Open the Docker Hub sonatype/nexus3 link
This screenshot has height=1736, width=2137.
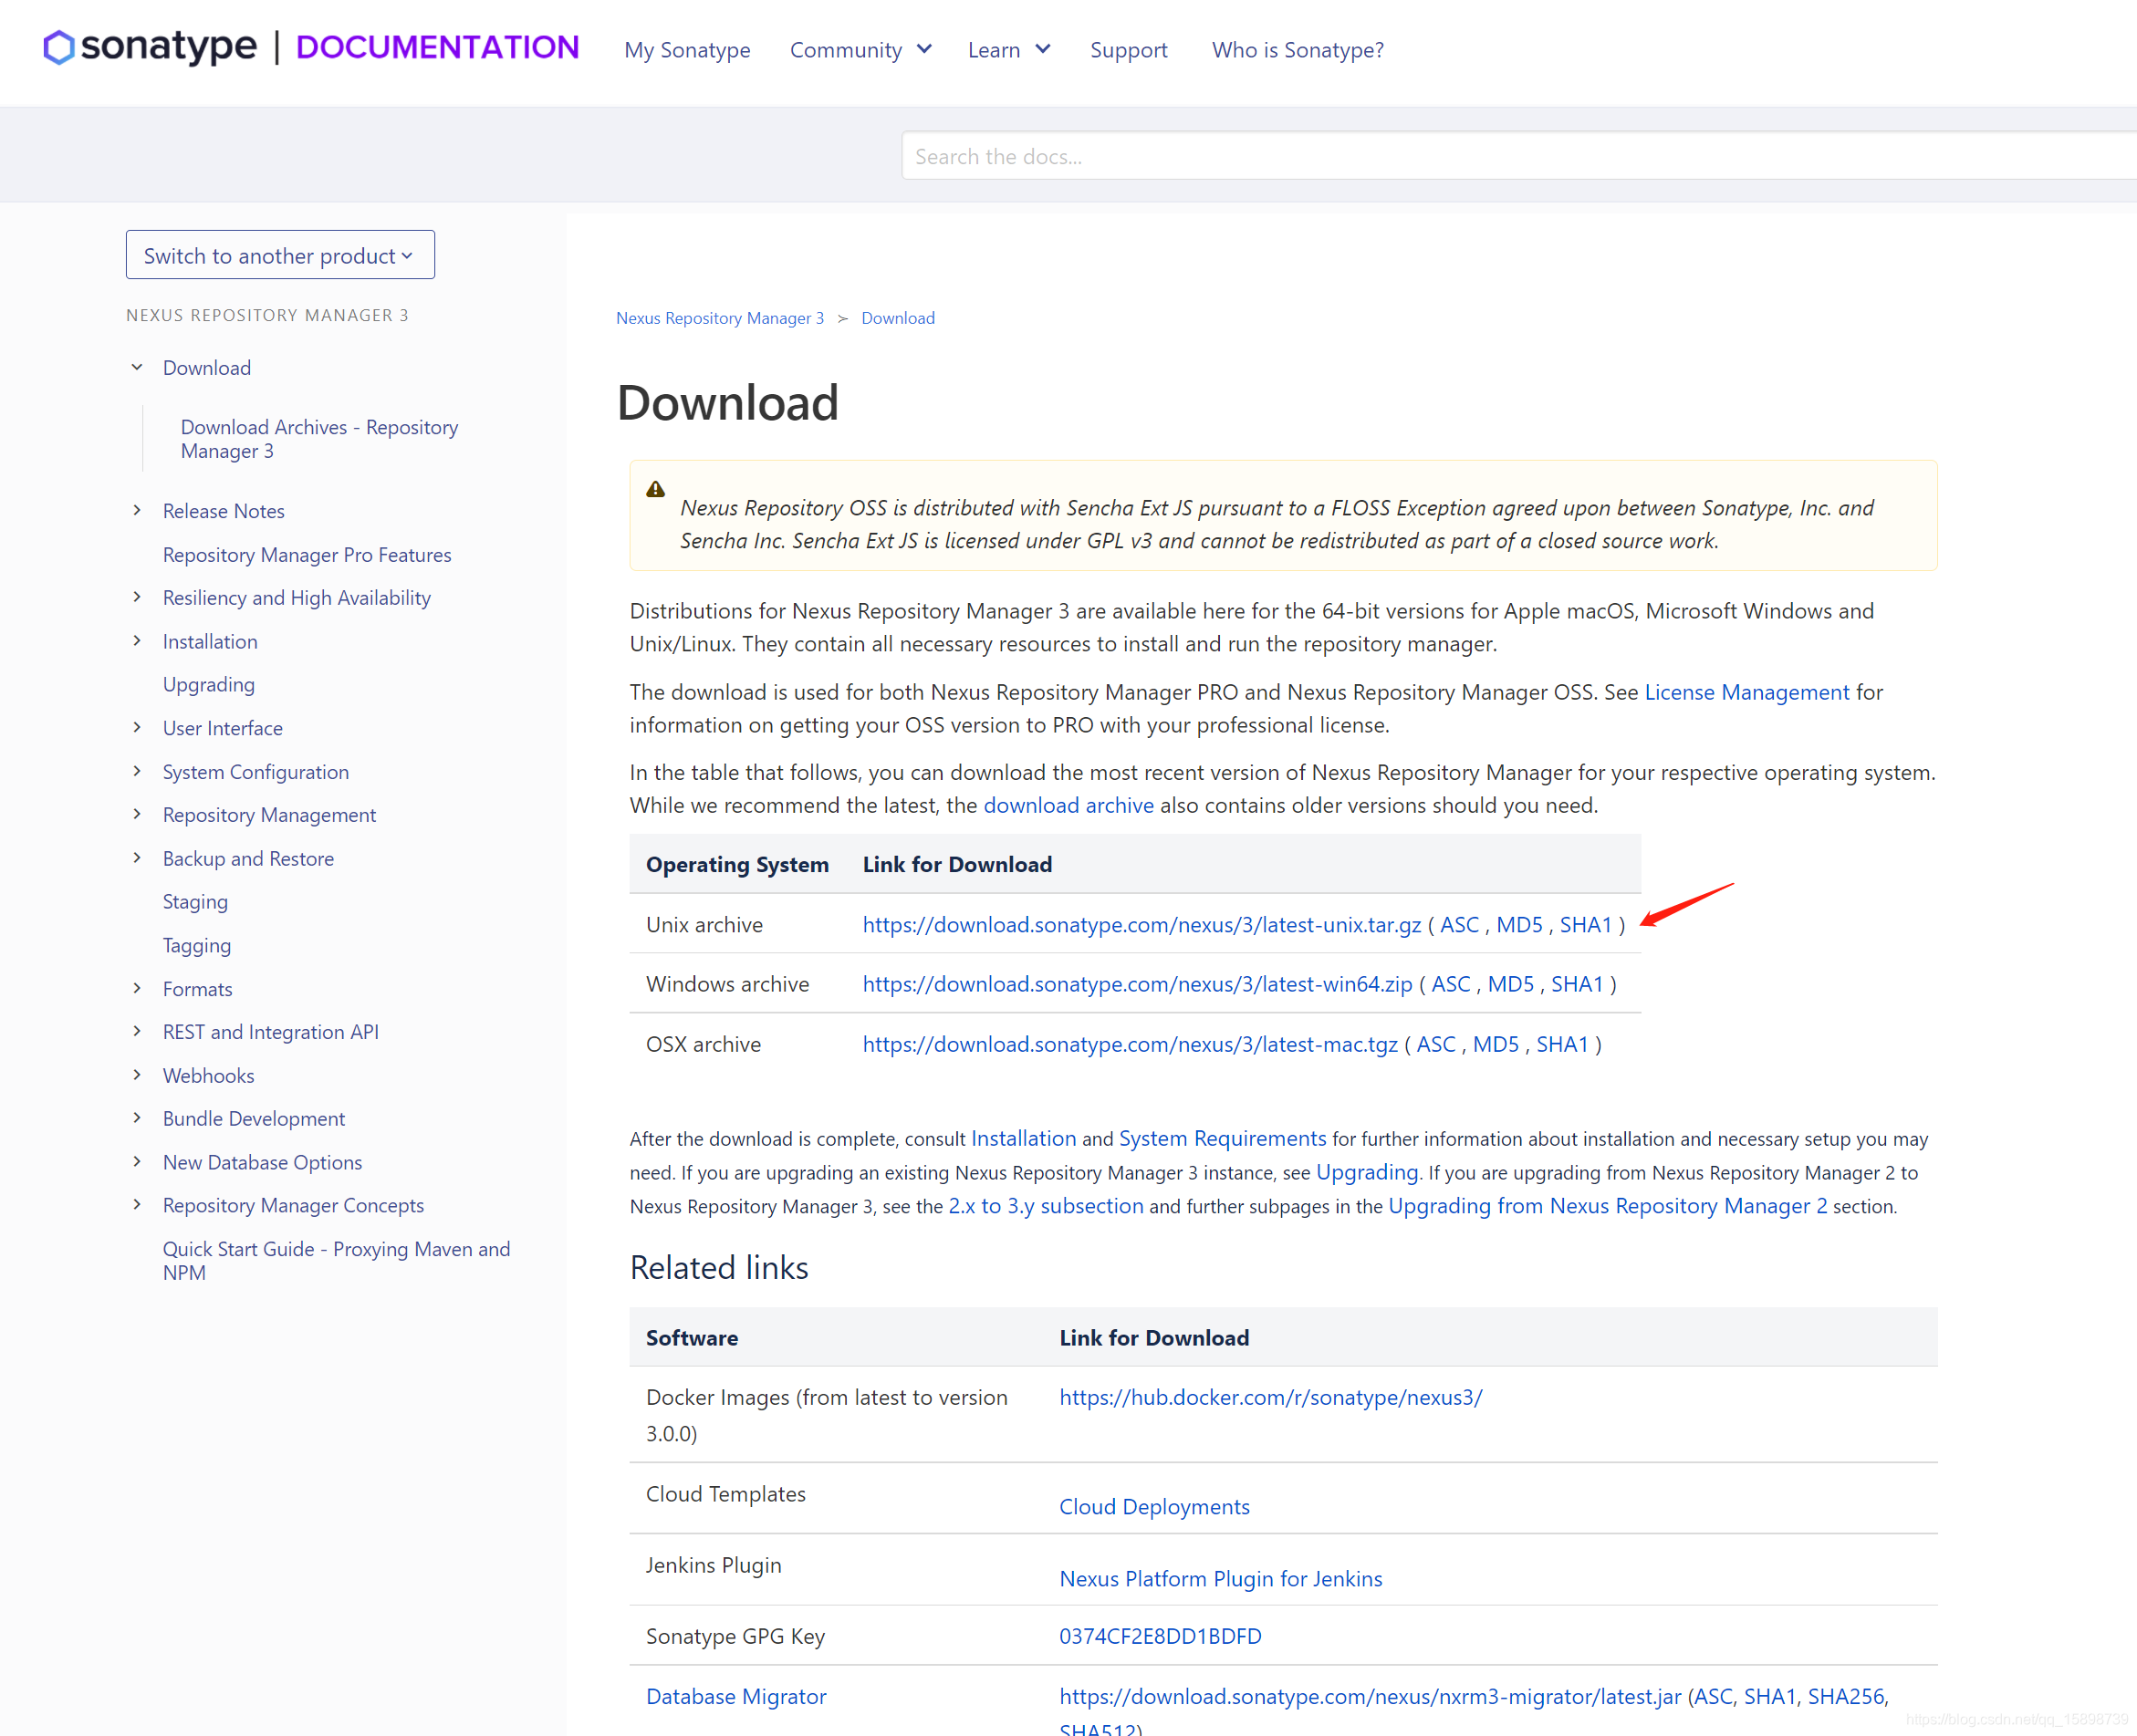(x=1270, y=1397)
